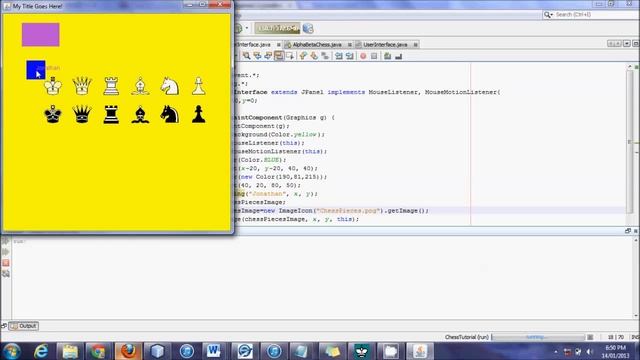The height and width of the screenshot is (360, 640).
Task: Click the white rook piece in Java window
Action: [x=111, y=86]
